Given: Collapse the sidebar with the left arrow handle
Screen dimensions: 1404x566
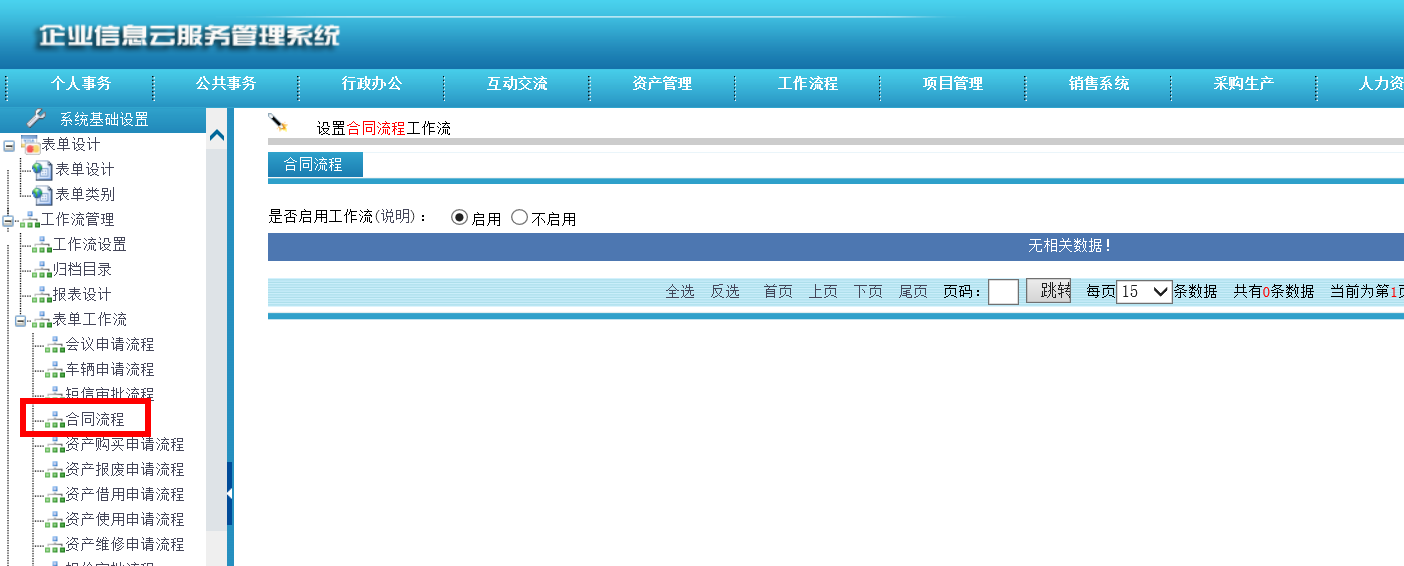Looking at the screenshot, I should click(229, 494).
